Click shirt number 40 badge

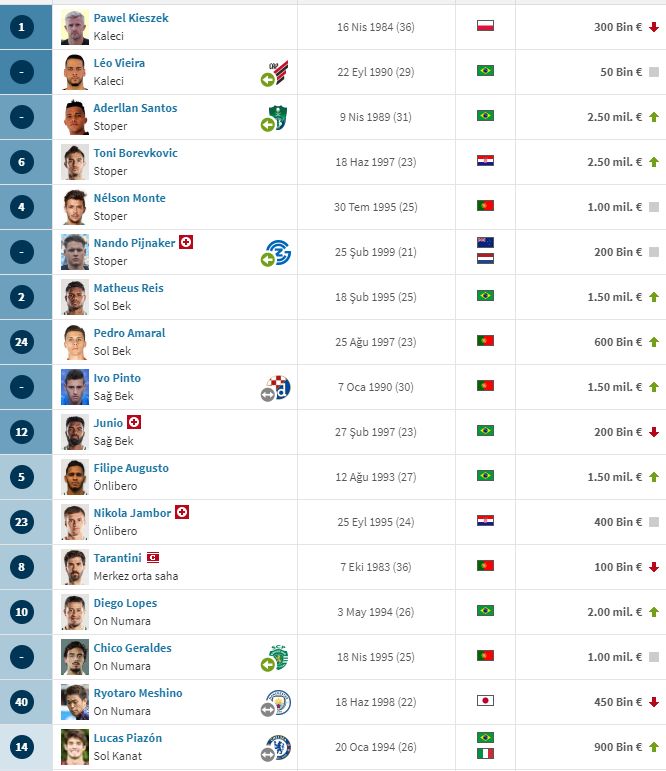coord(23,702)
